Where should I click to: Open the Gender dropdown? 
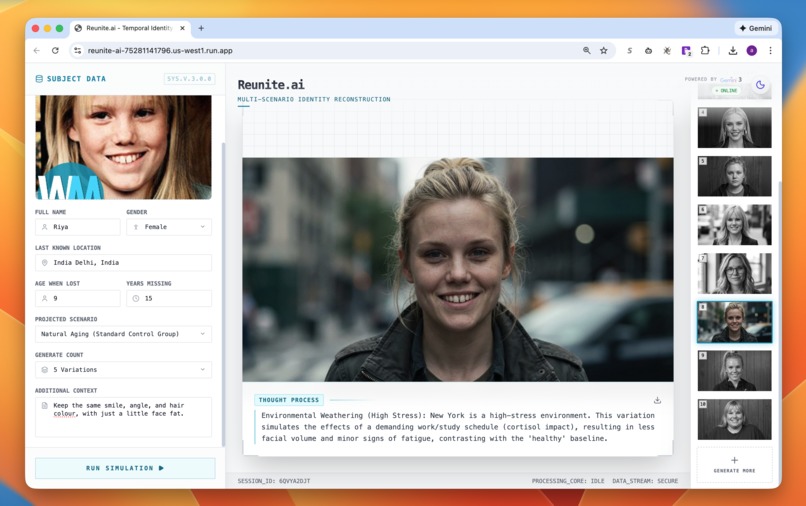(x=169, y=227)
